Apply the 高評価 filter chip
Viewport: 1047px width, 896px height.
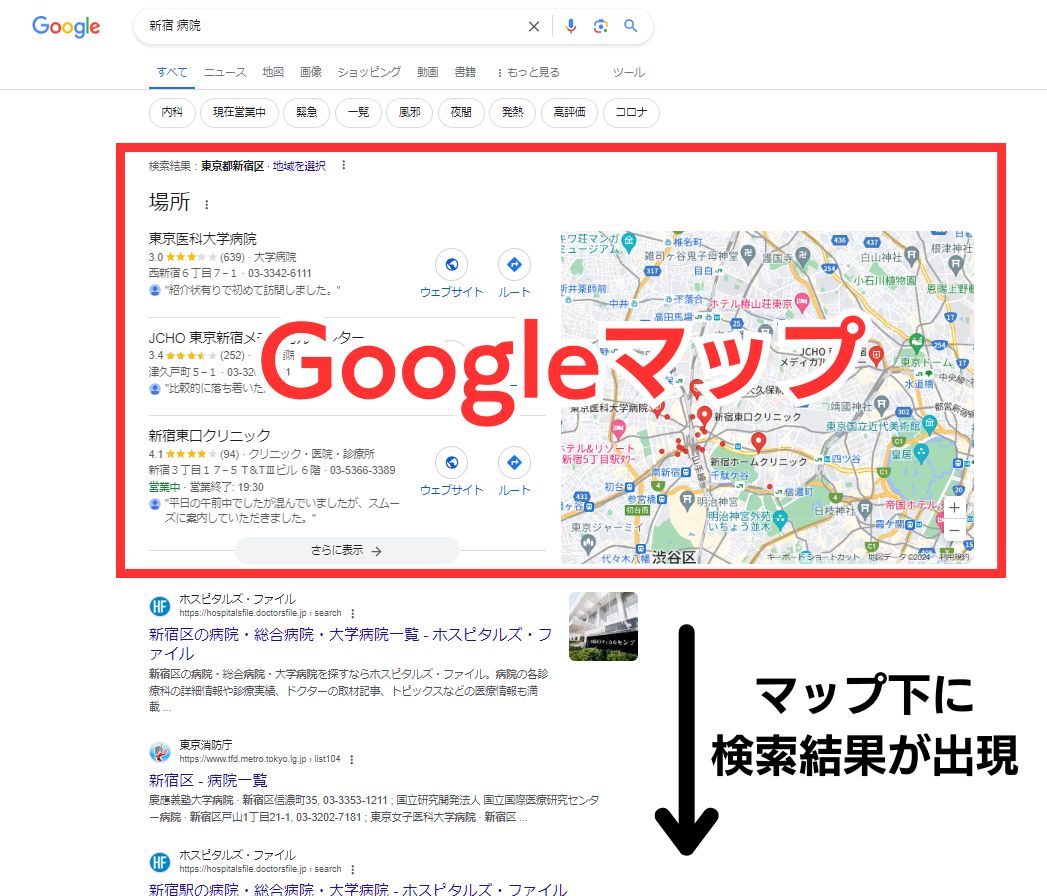[x=569, y=112]
